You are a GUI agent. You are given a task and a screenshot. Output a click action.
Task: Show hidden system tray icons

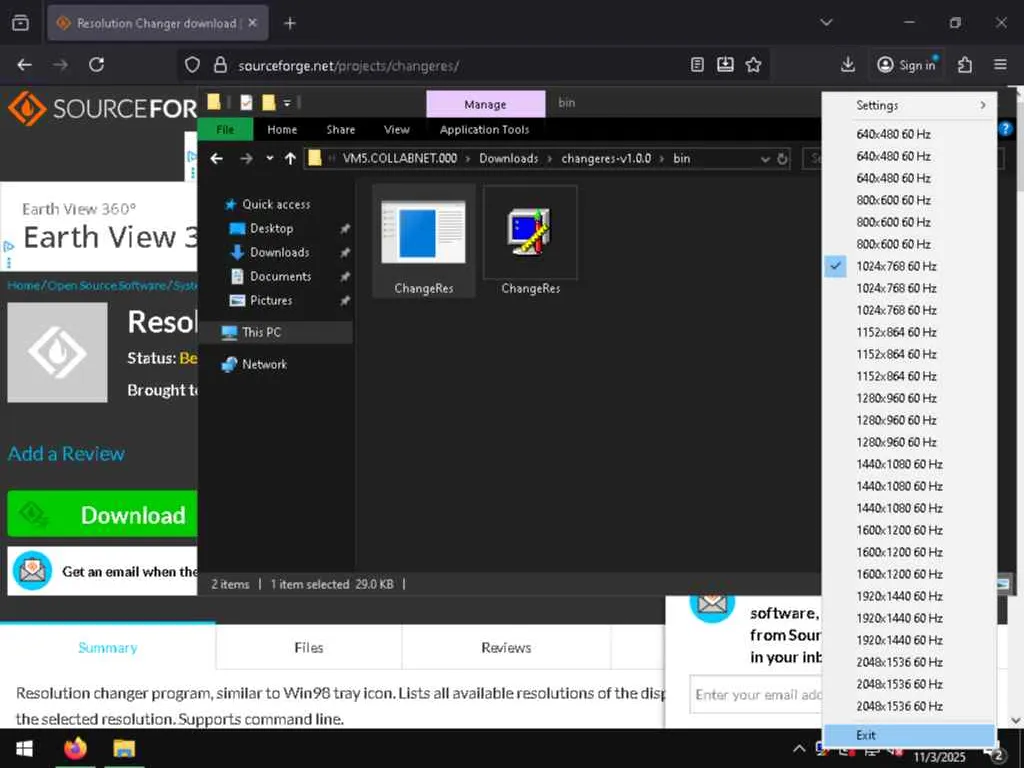click(x=799, y=748)
